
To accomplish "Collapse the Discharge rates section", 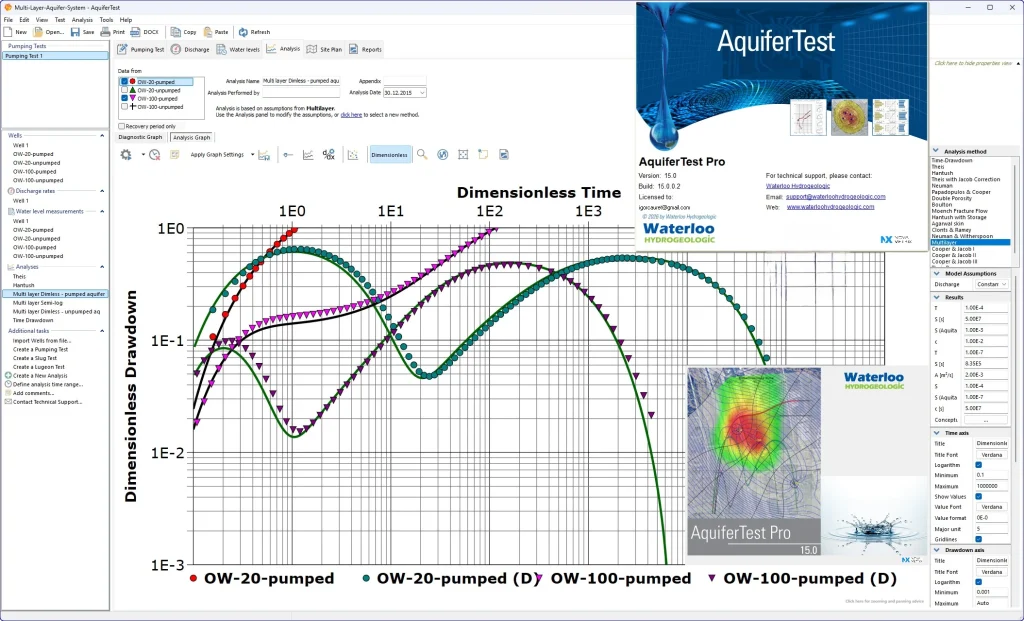I will 102,190.
